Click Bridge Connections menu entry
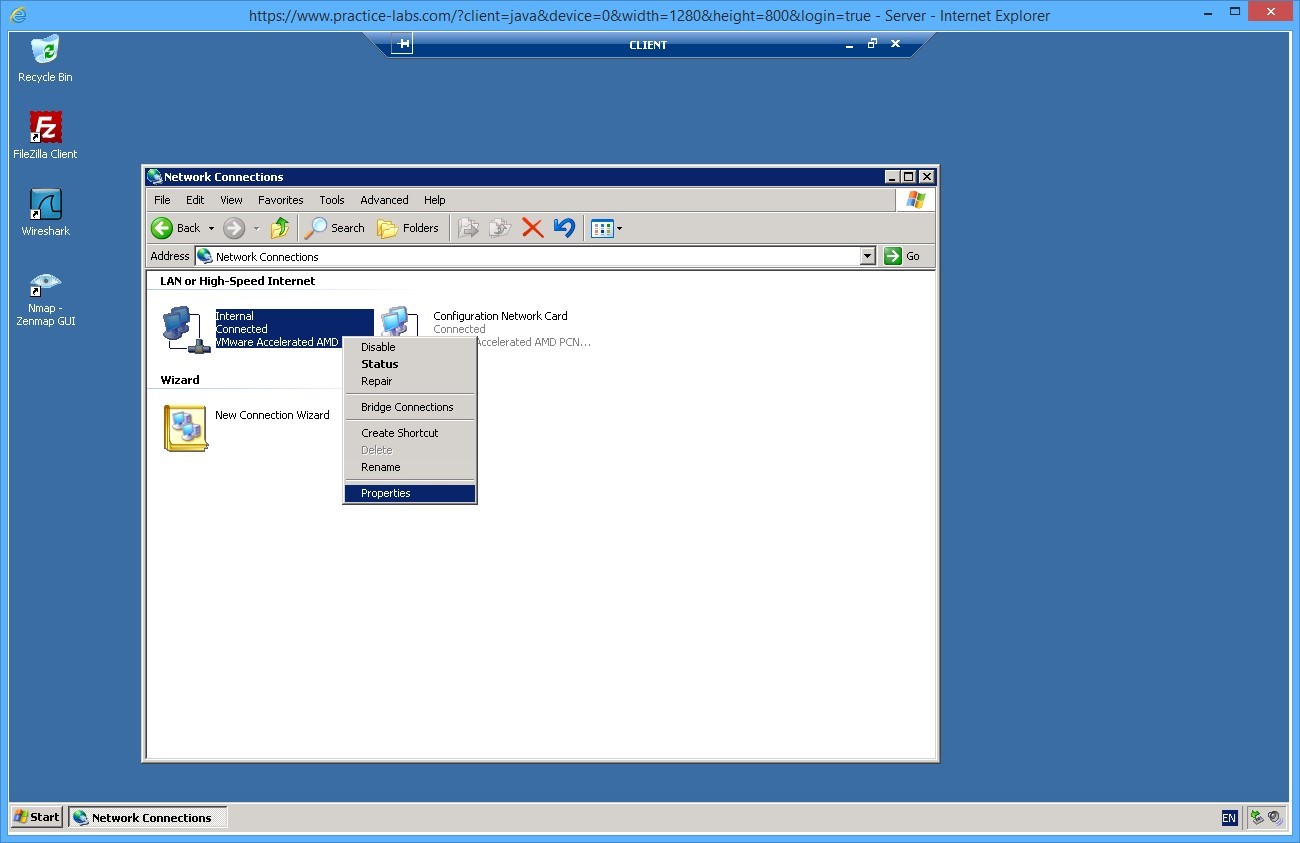Screen dimensions: 1300x843 [407, 407]
